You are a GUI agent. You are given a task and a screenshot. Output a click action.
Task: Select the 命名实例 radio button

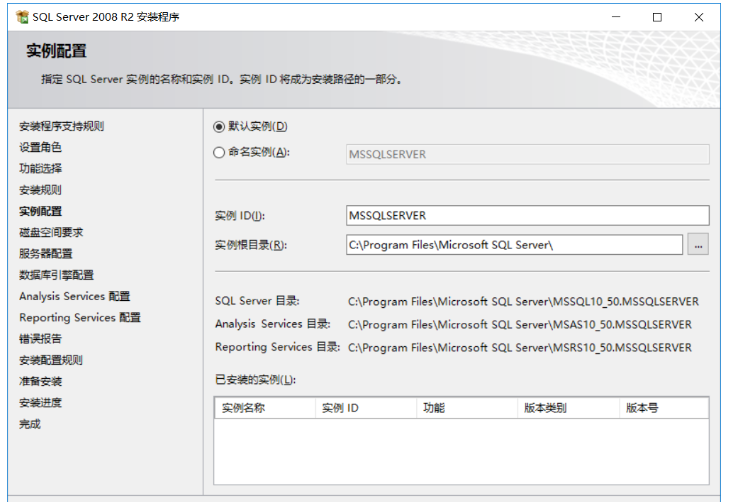coord(219,152)
